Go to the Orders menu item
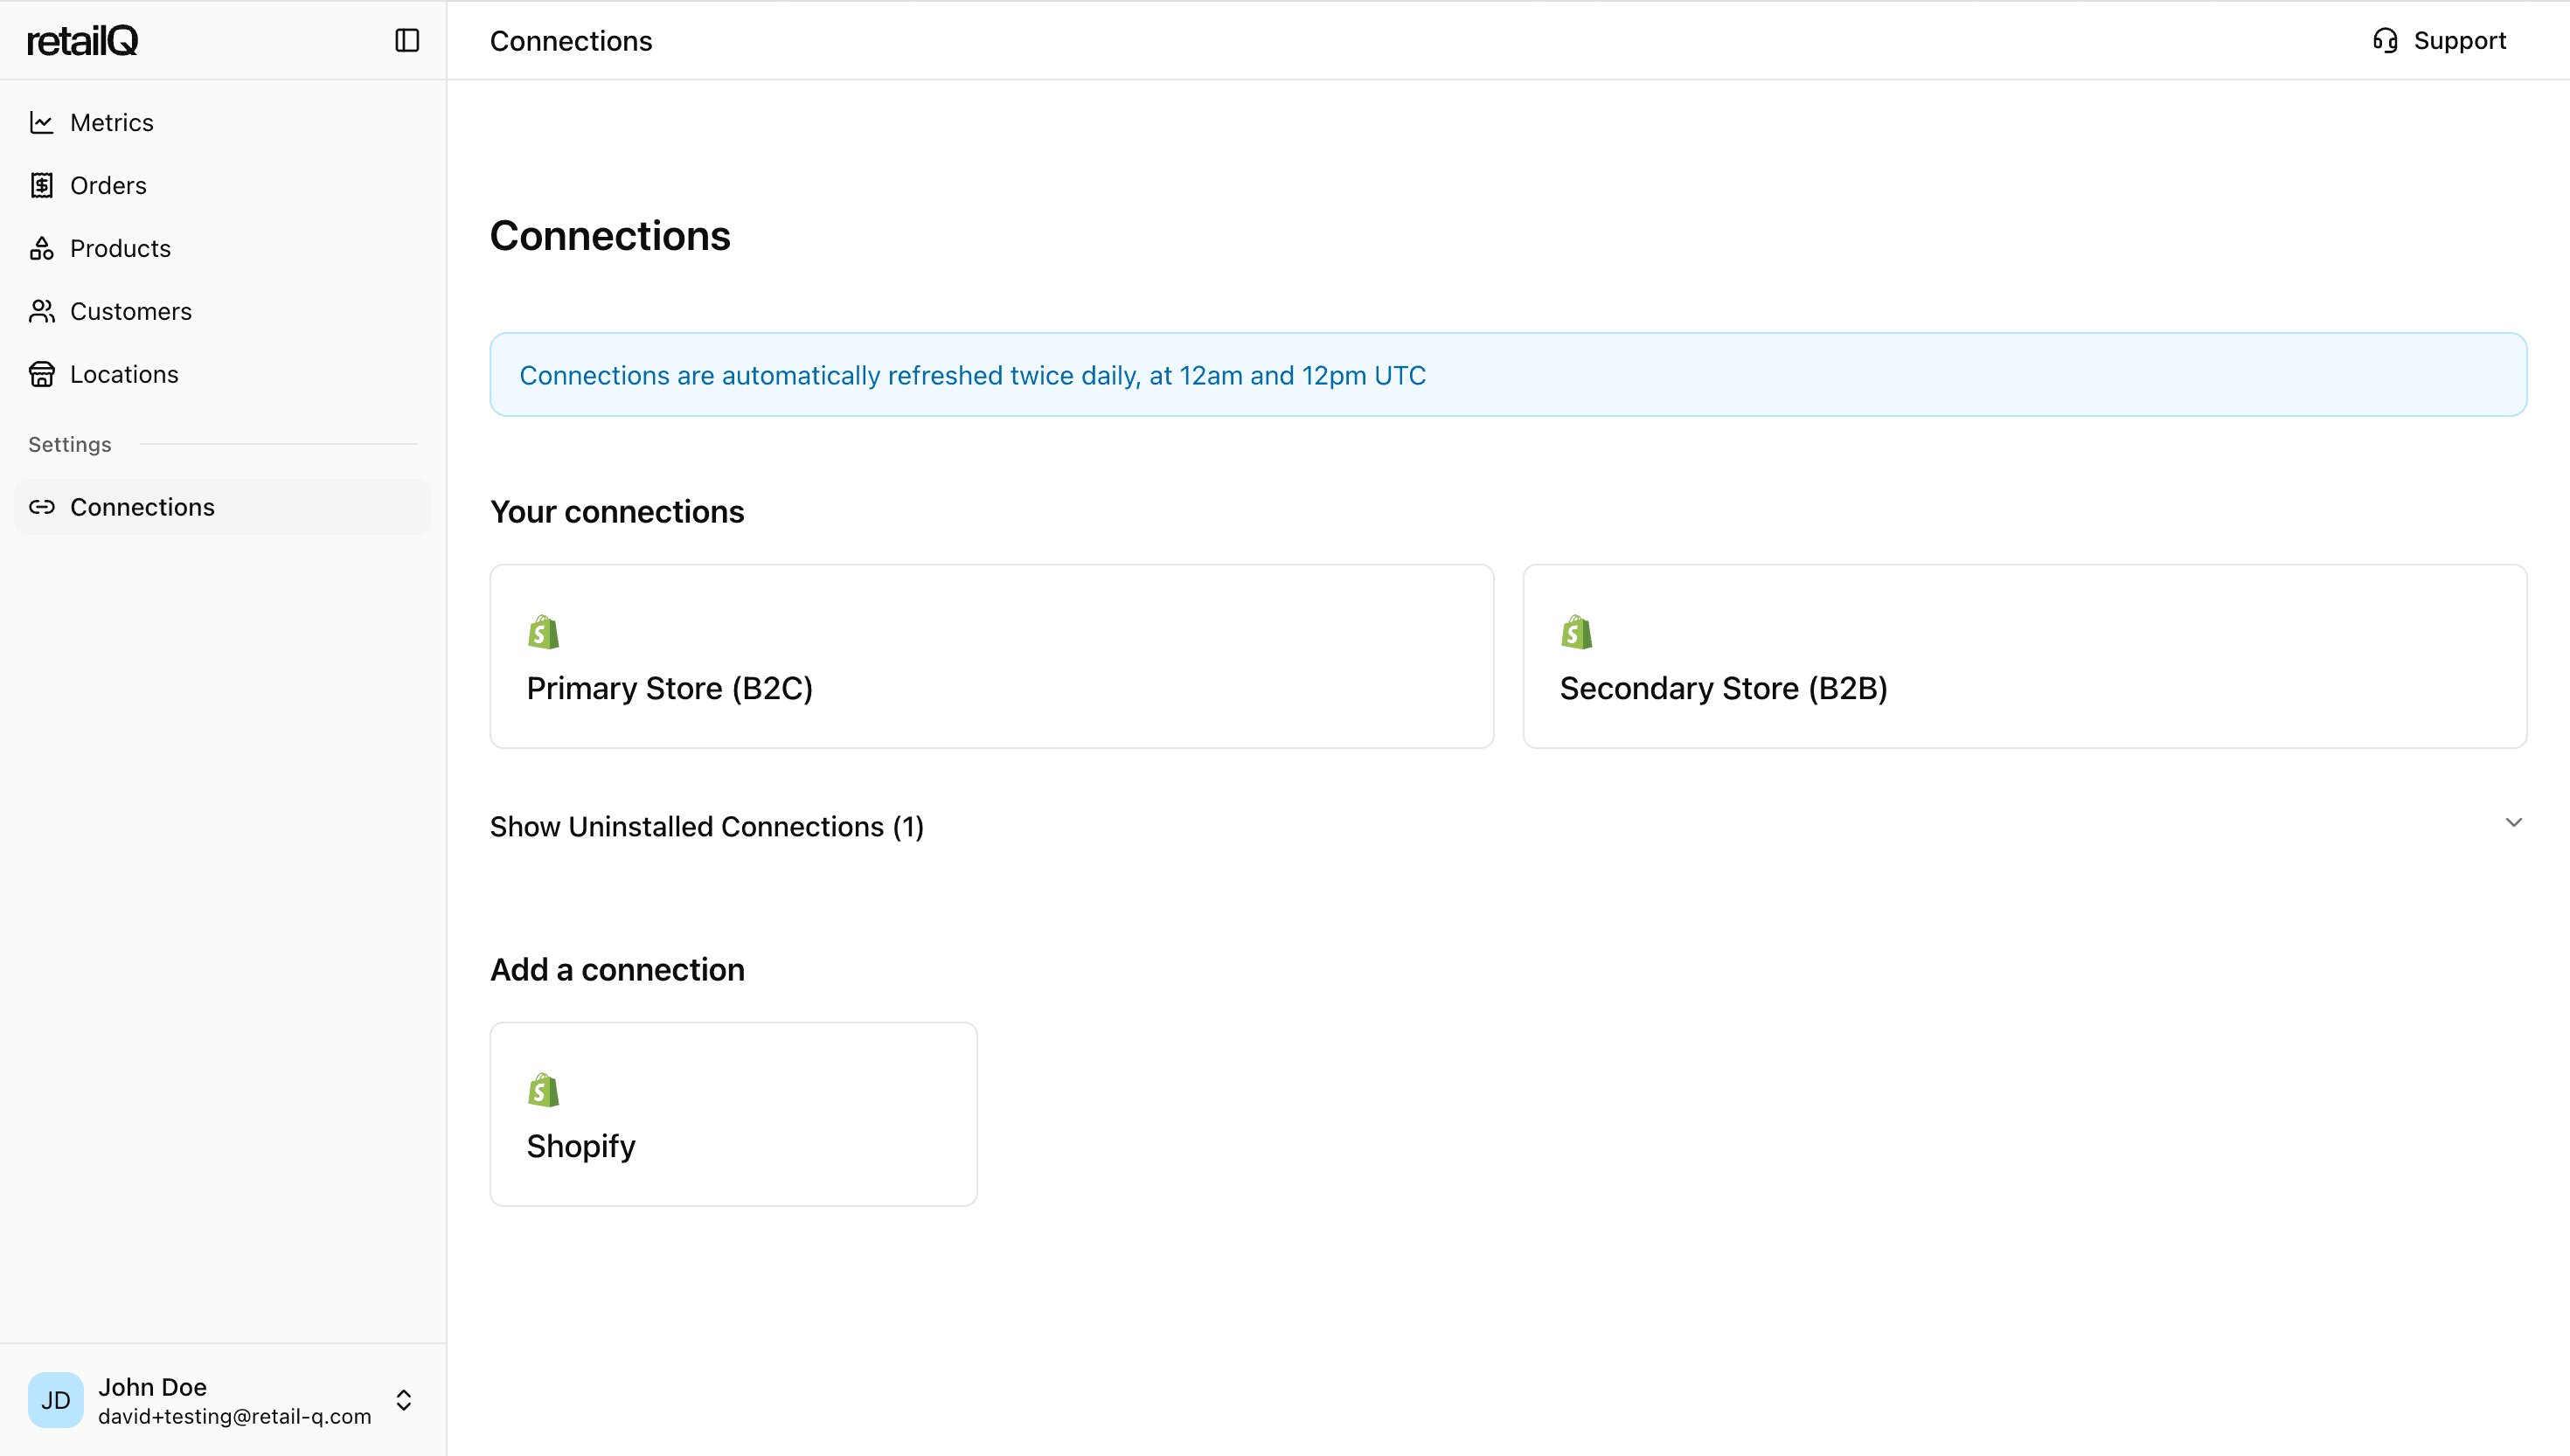This screenshot has width=2570, height=1456. click(x=108, y=185)
